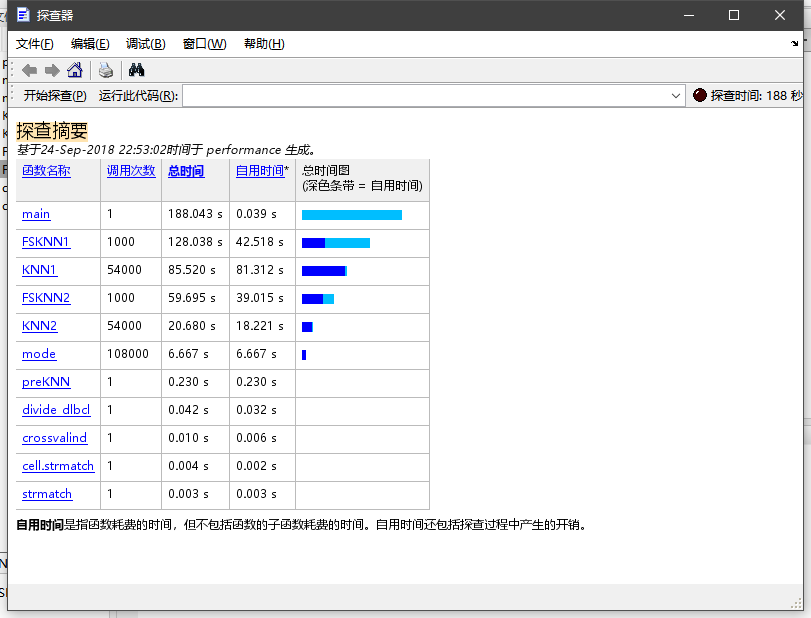The width and height of the screenshot is (811, 618).
Task: Click the 开始探查(P) button
Action: [55, 96]
